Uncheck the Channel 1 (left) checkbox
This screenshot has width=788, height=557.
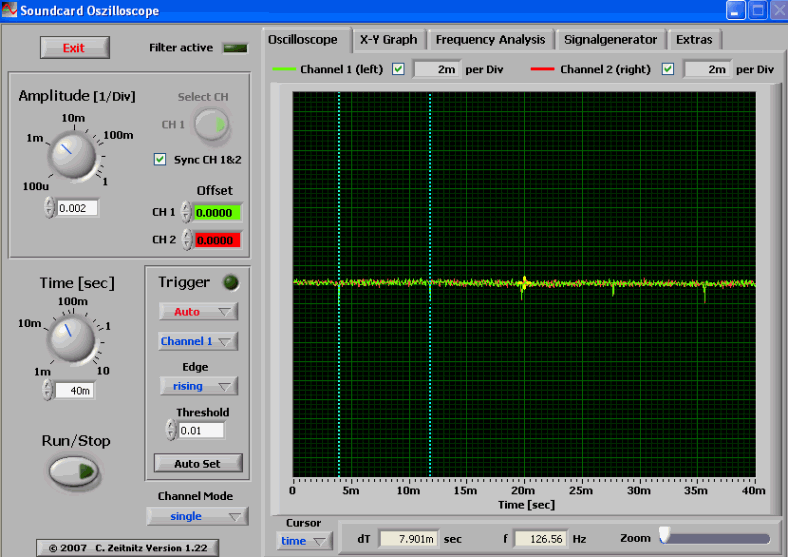[398, 69]
